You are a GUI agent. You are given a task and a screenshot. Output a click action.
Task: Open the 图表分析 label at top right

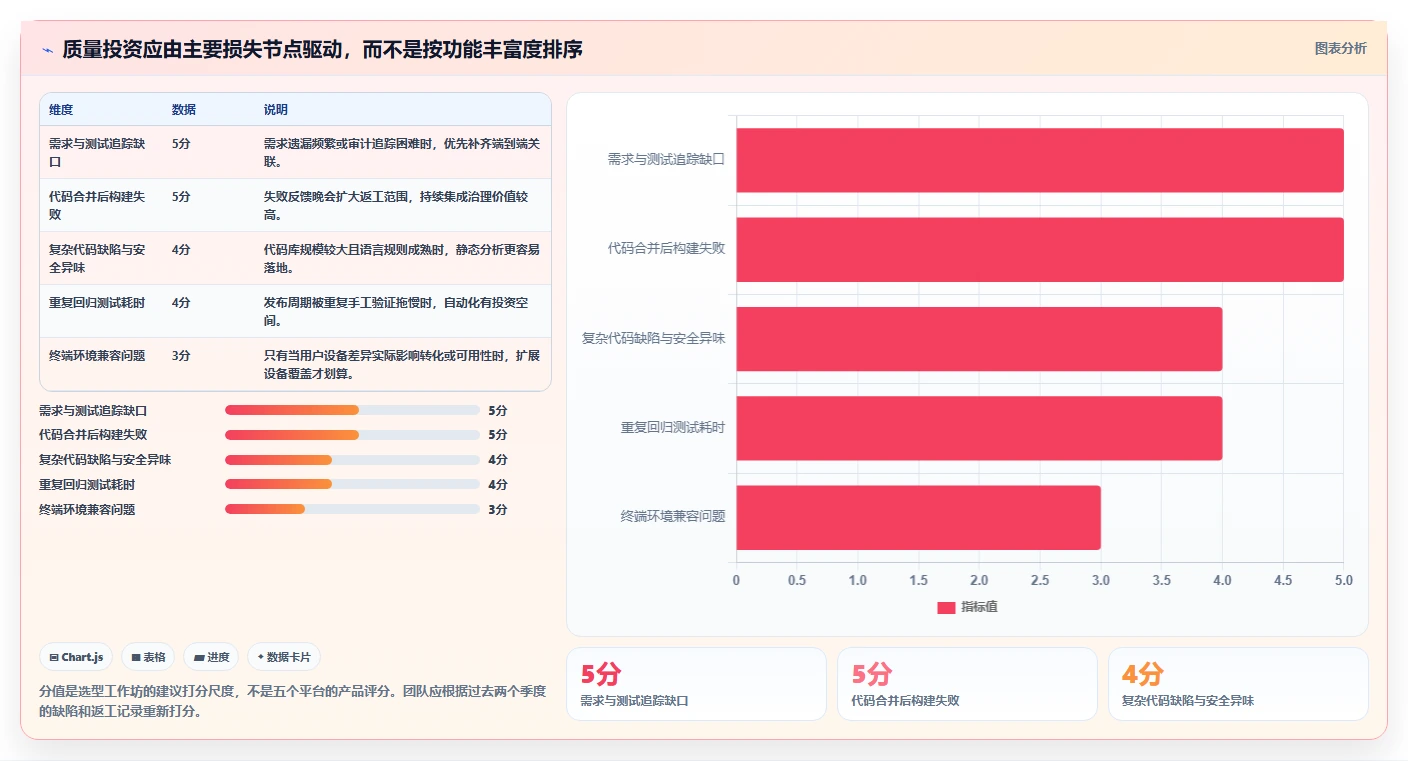[1340, 48]
